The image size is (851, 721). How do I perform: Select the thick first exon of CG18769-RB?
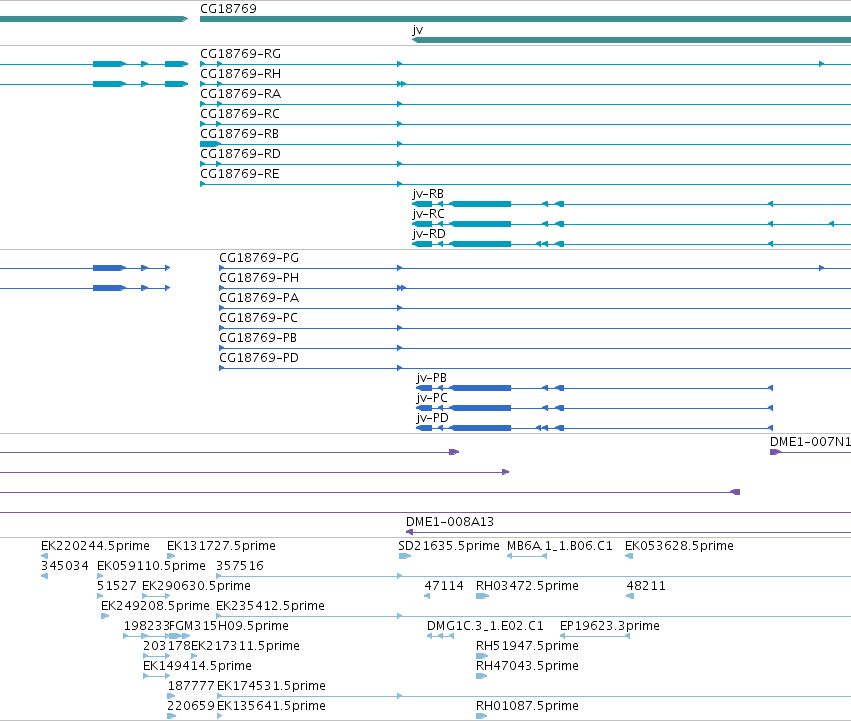tap(210, 144)
